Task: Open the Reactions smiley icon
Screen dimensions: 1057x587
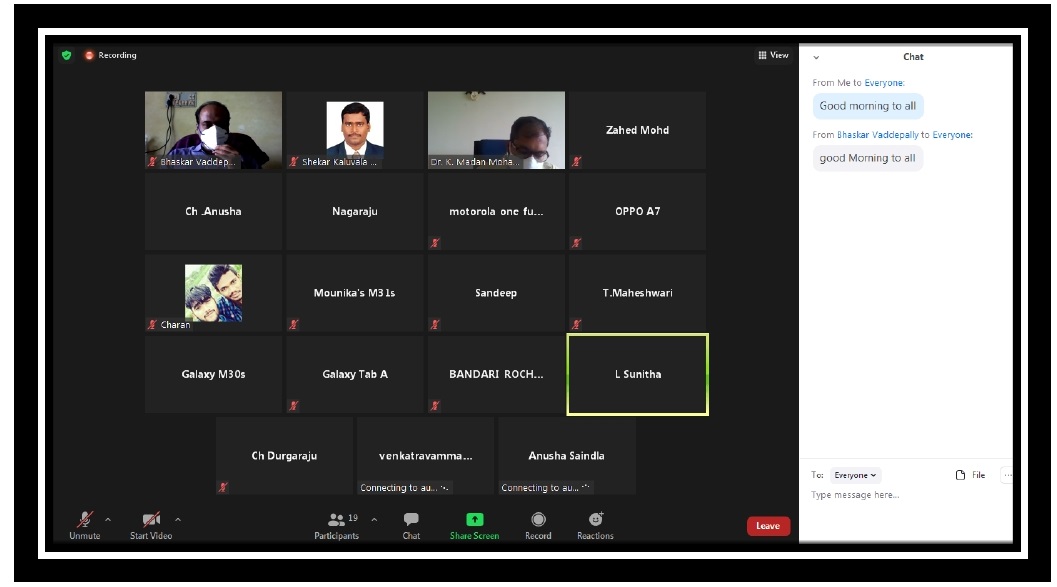Action: click(595, 520)
